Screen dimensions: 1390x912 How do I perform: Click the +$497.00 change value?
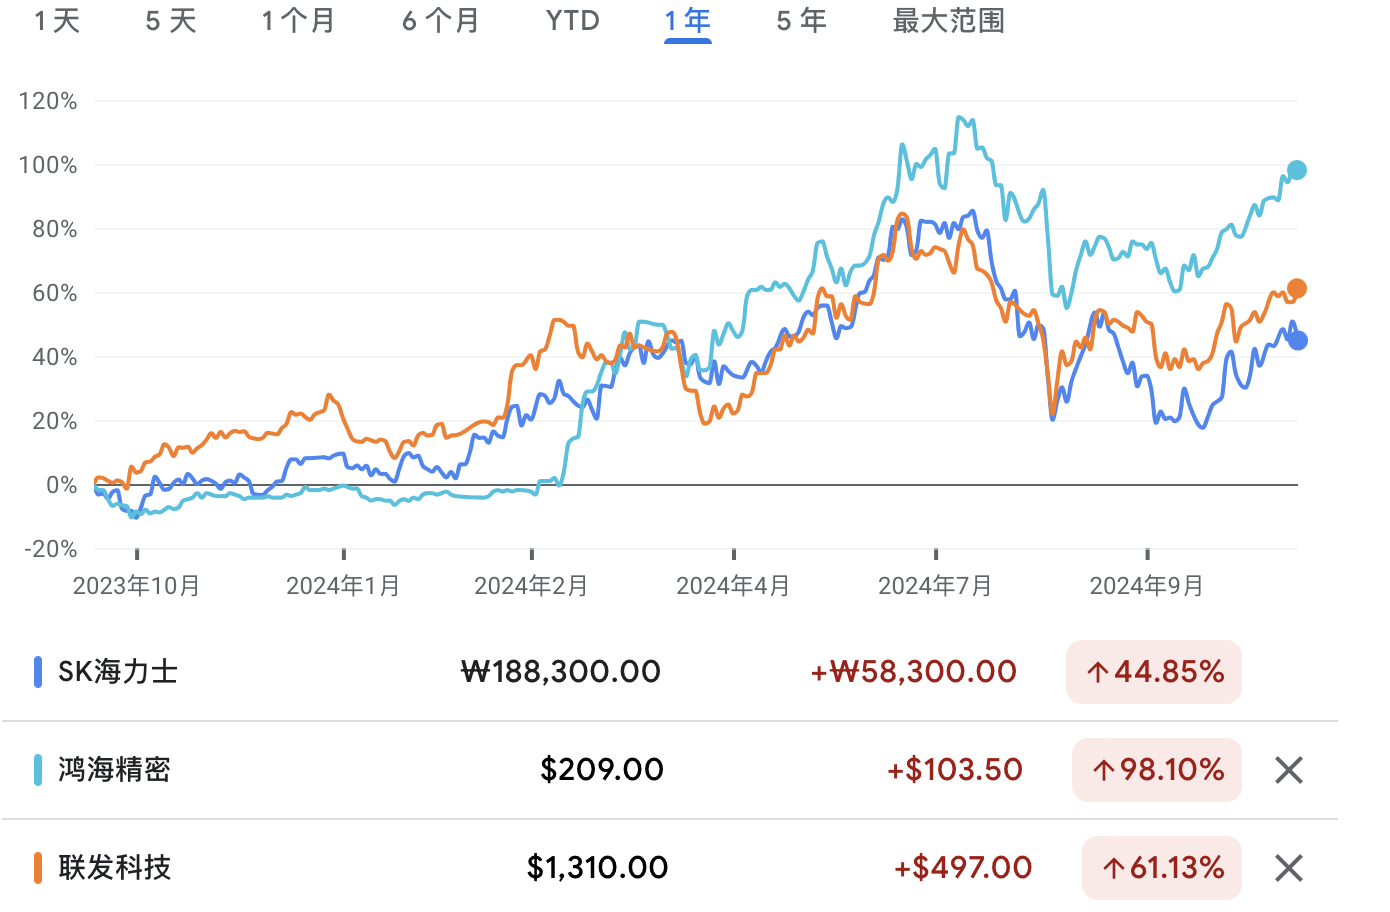963,868
